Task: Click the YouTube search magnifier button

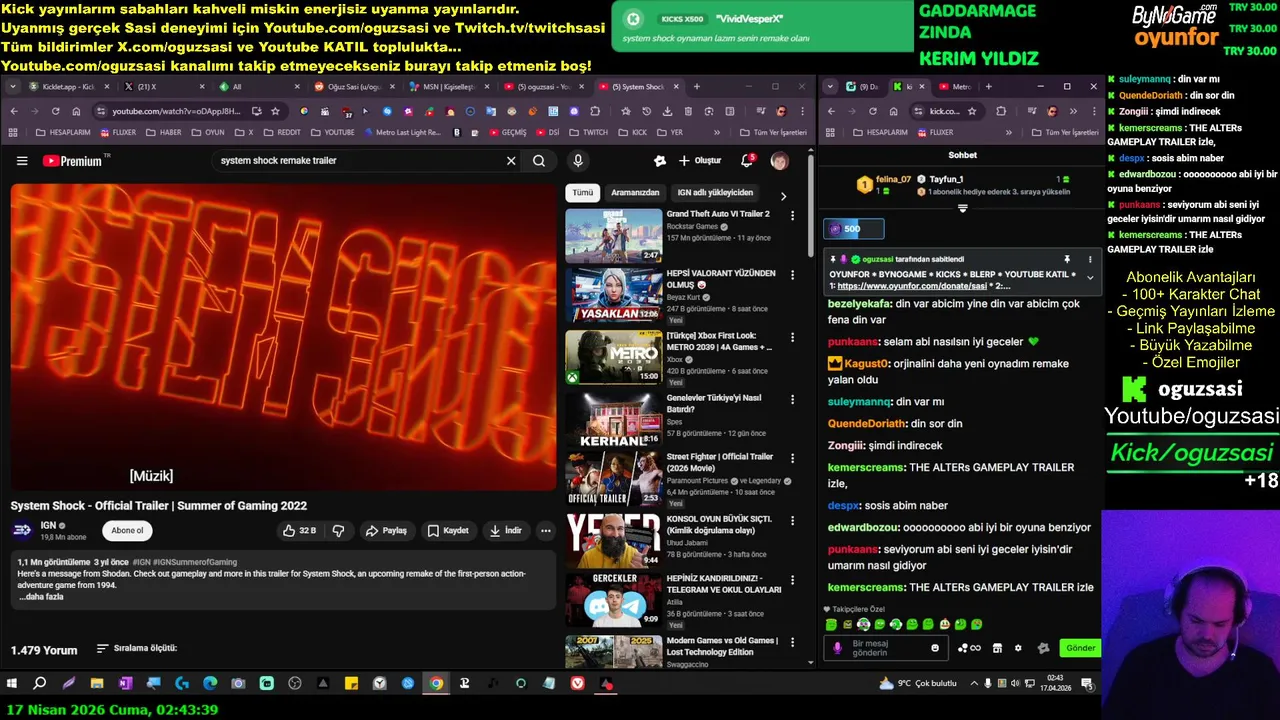Action: (539, 161)
